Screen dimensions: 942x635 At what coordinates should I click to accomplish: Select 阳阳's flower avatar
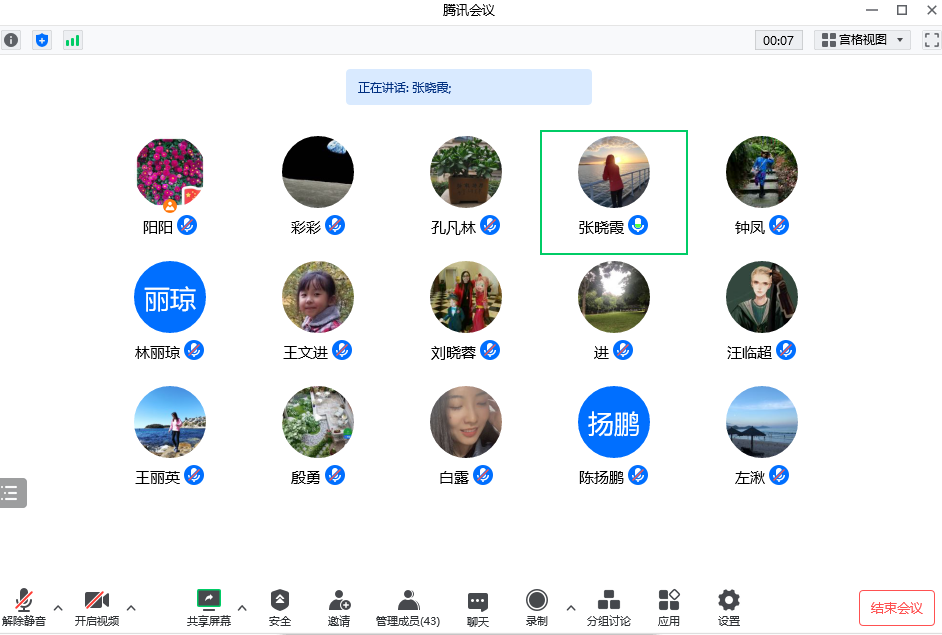[x=170, y=172]
